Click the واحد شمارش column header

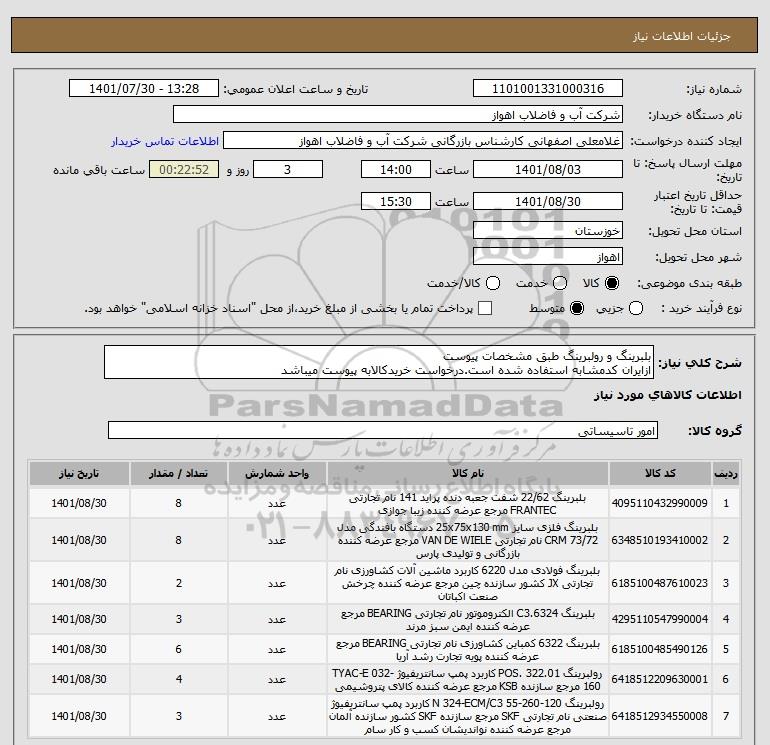[277, 473]
